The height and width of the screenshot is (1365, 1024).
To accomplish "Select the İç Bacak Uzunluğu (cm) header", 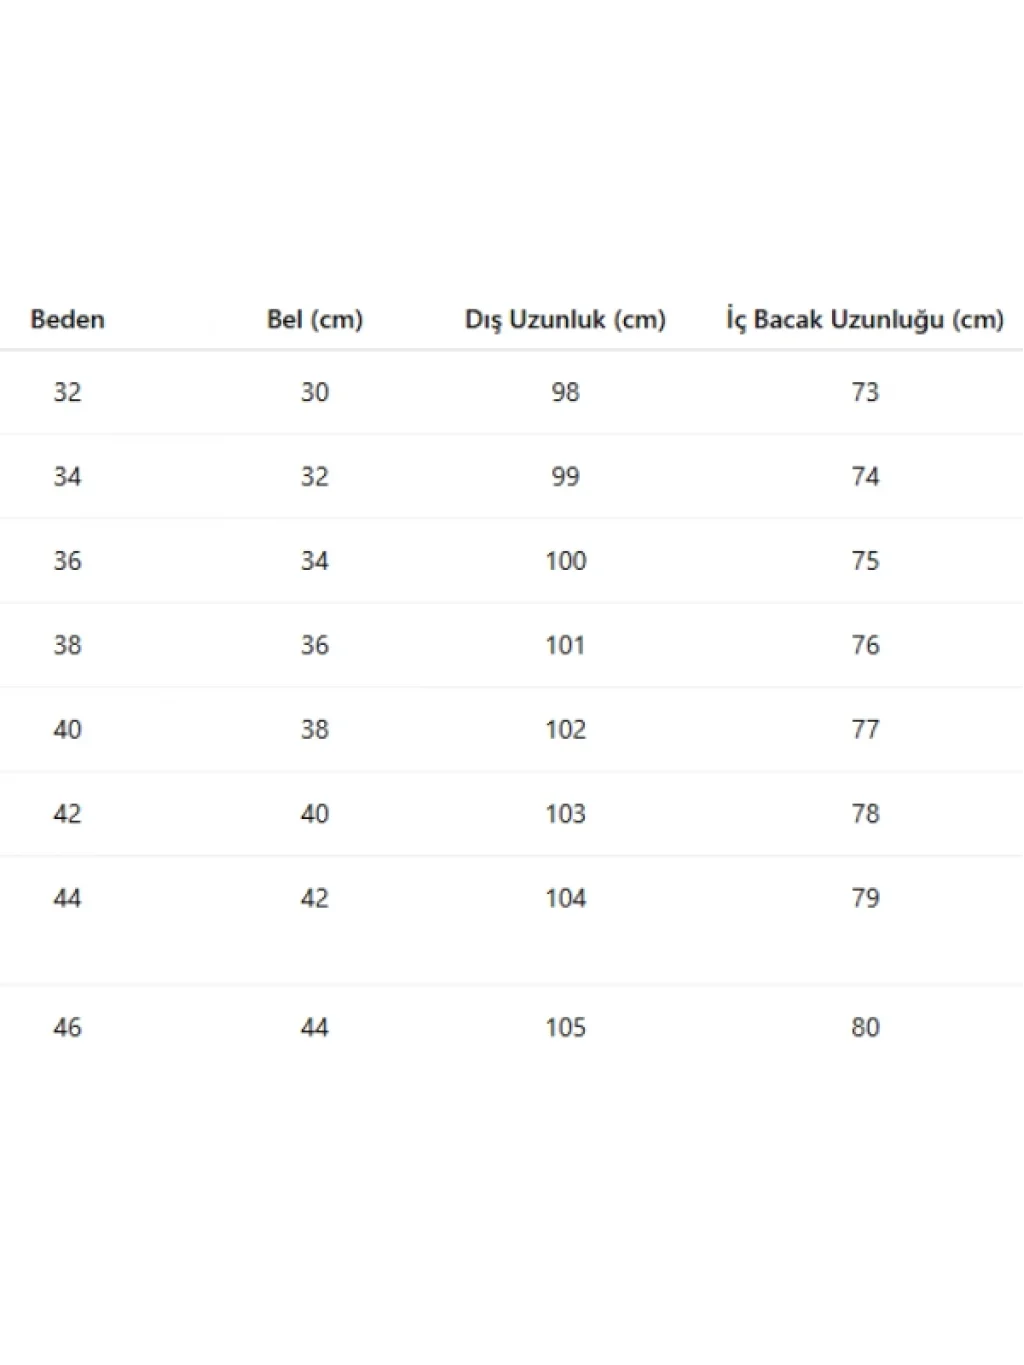I will pos(865,320).
